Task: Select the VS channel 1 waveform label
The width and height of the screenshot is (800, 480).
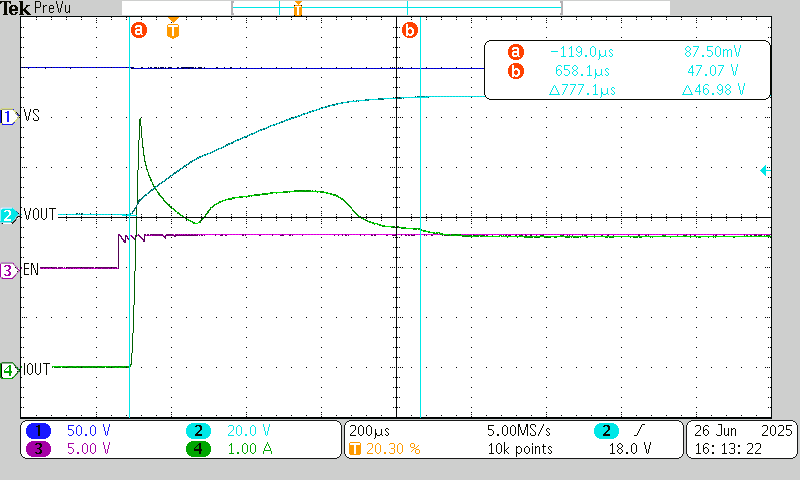Action: pos(31,117)
